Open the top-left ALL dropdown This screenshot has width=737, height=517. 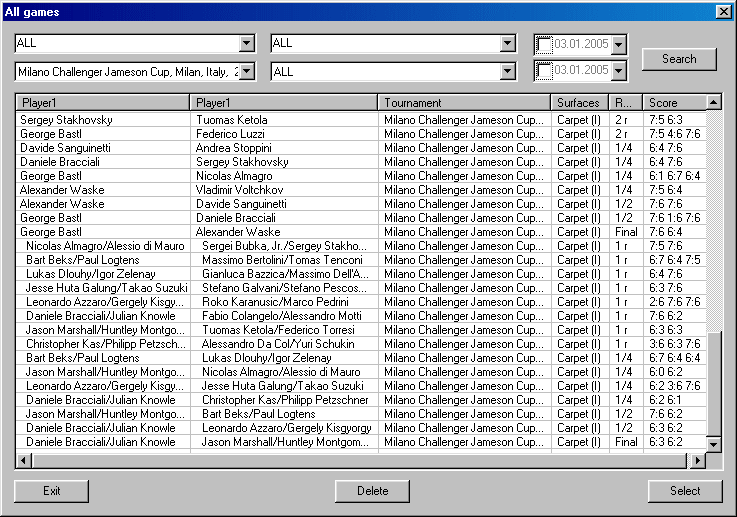tap(246, 44)
